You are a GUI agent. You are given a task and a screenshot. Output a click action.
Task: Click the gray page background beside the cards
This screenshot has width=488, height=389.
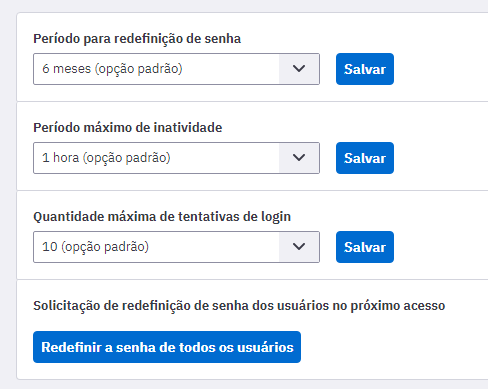coord(8,200)
